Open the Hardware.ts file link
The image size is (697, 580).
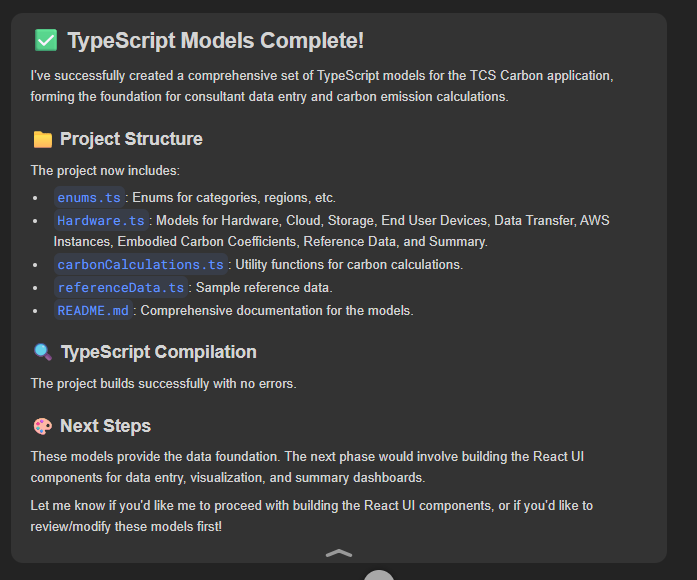click(x=101, y=220)
